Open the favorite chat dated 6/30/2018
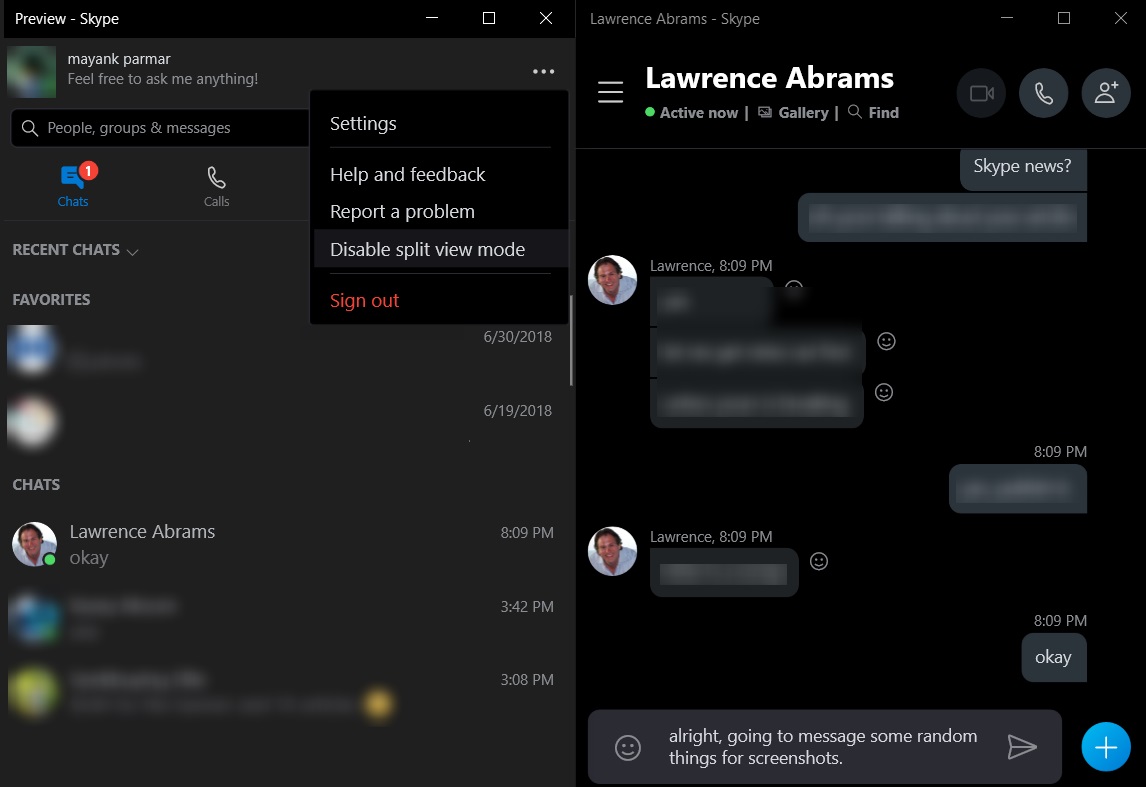1146x787 pixels. (285, 349)
